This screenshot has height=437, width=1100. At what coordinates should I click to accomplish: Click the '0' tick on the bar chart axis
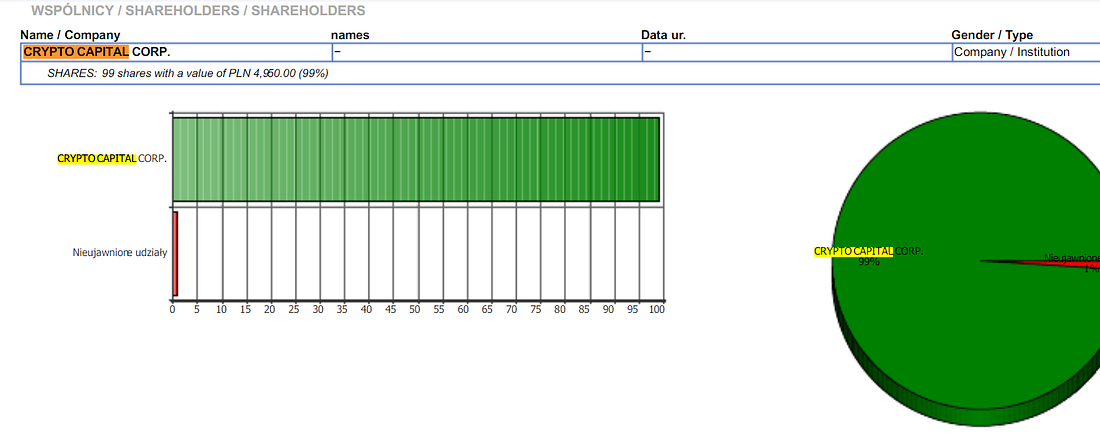(173, 309)
